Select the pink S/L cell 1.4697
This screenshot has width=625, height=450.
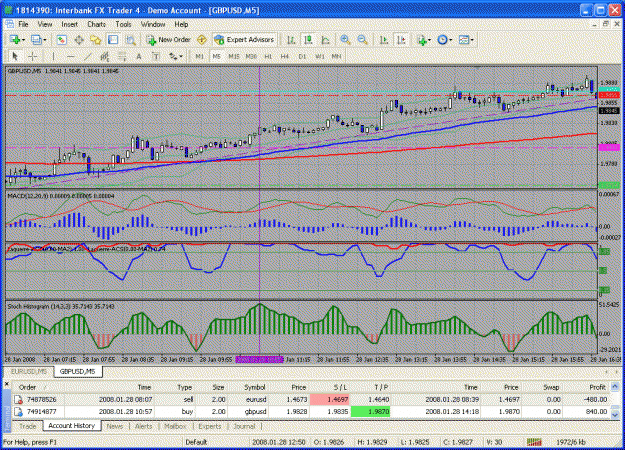tap(330, 399)
